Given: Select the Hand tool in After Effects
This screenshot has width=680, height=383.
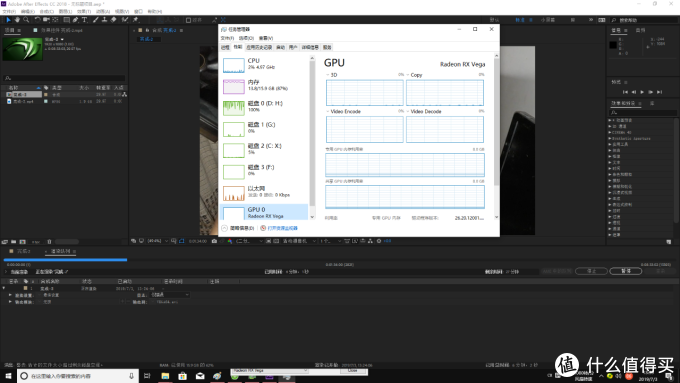Looking at the screenshot, I should coord(17,20).
